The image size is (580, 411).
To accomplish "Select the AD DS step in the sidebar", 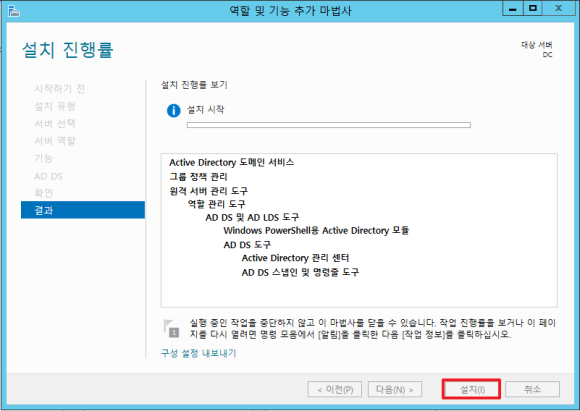I will [48, 176].
